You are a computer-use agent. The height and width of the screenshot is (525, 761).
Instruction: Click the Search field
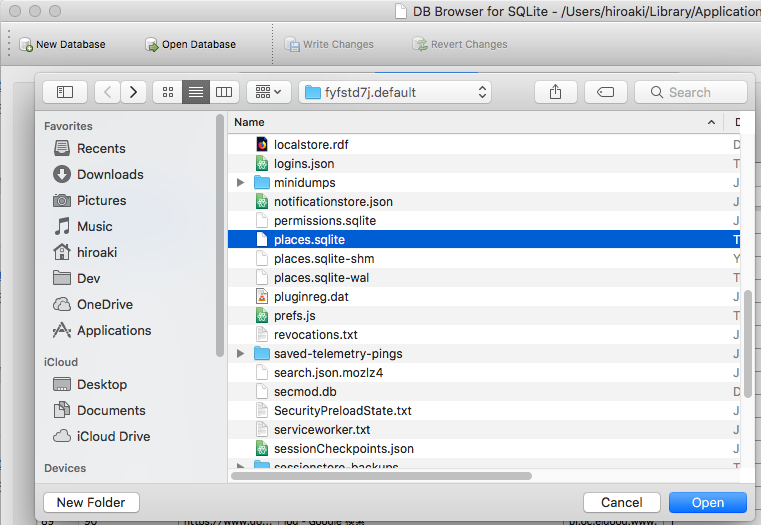(691, 92)
